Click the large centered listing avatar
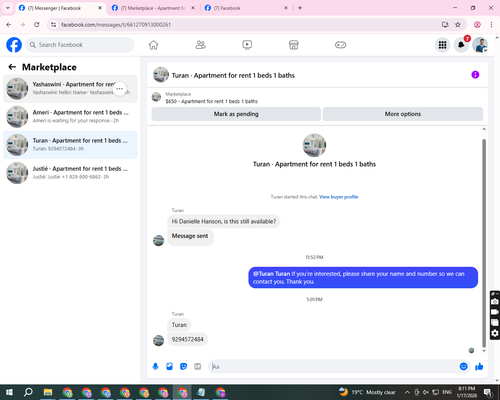 point(314,145)
